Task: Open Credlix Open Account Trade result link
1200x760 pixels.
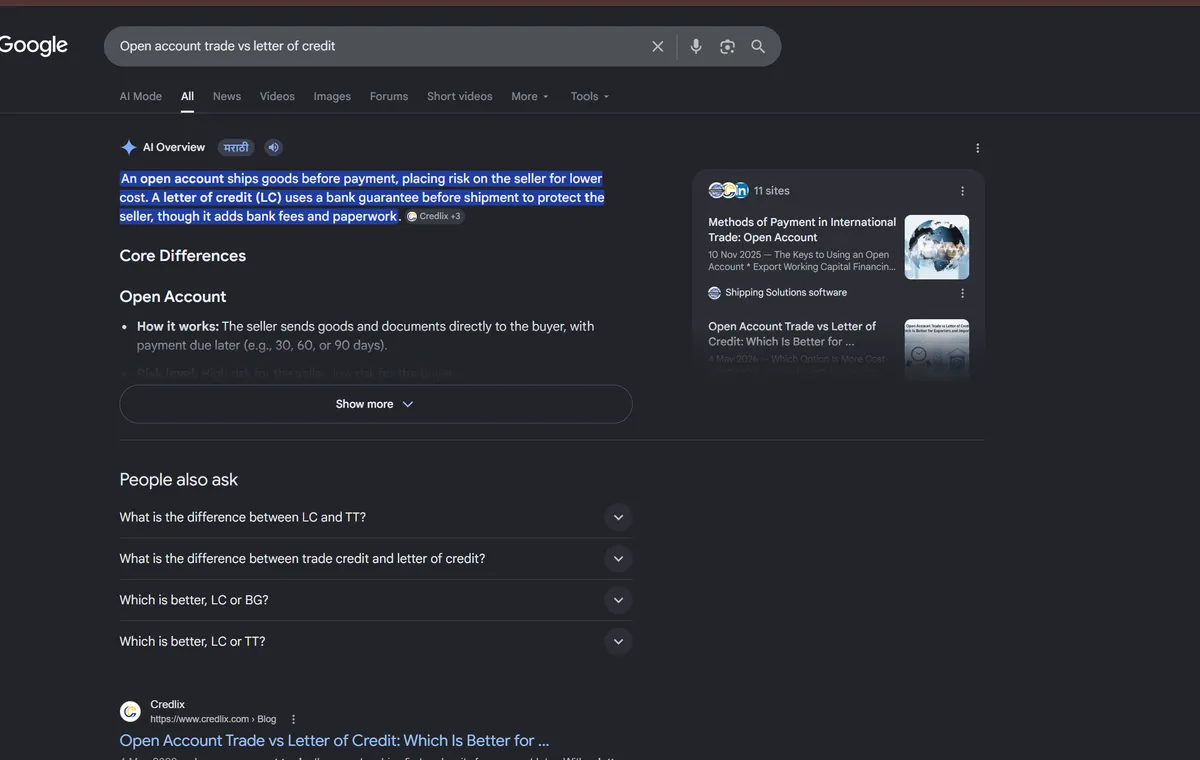Action: tap(334, 741)
